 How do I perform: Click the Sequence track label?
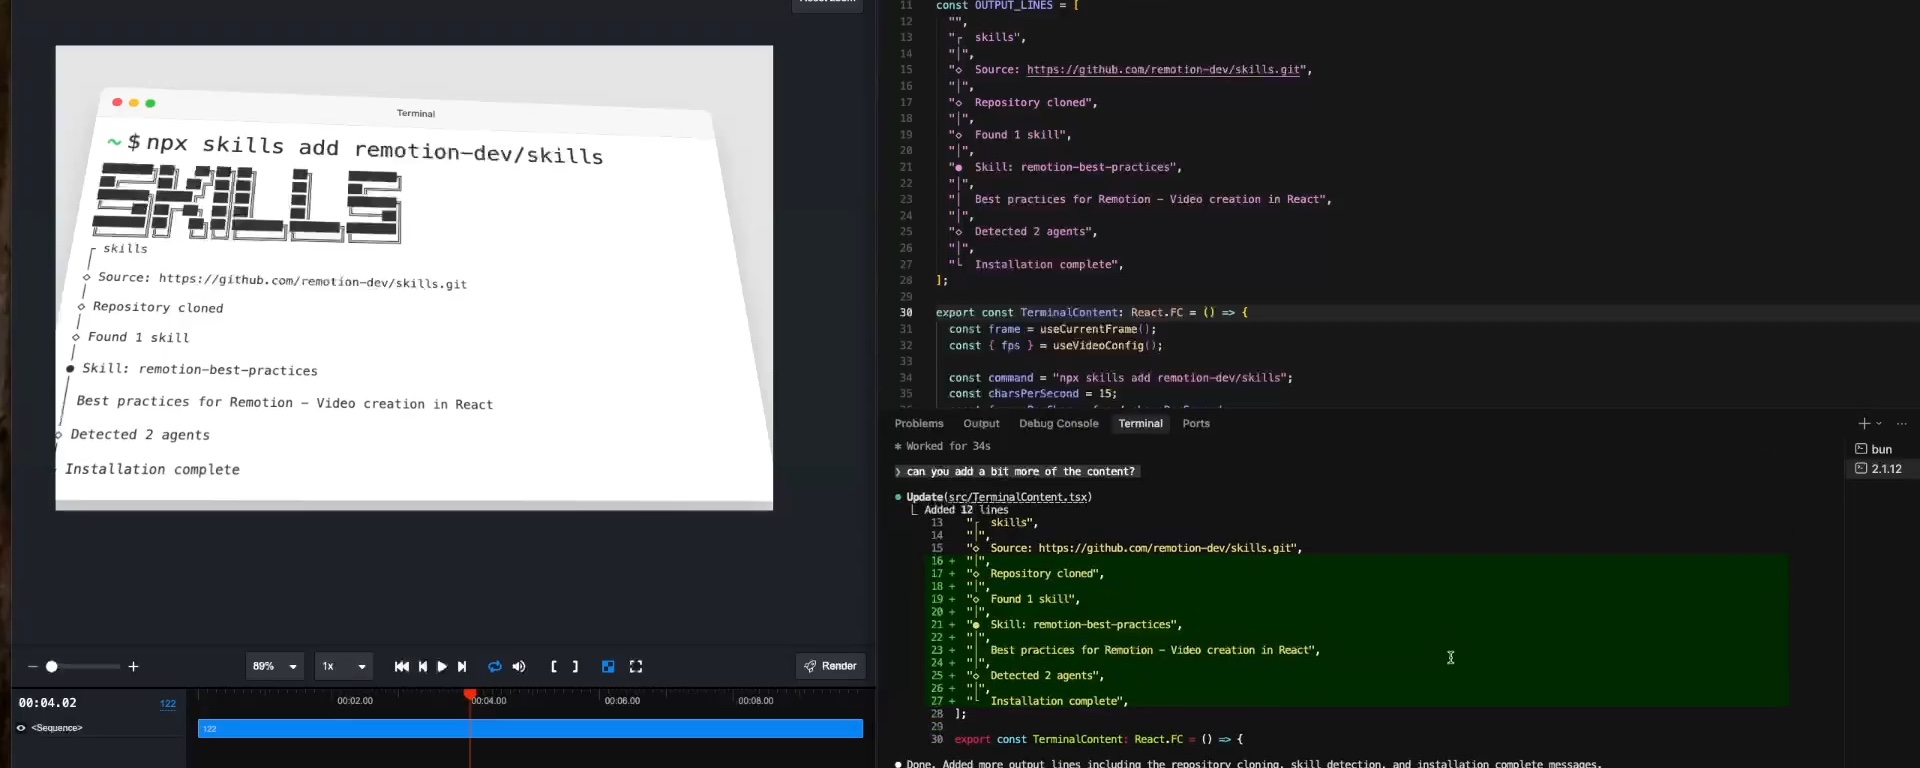pyautogui.click(x=57, y=728)
